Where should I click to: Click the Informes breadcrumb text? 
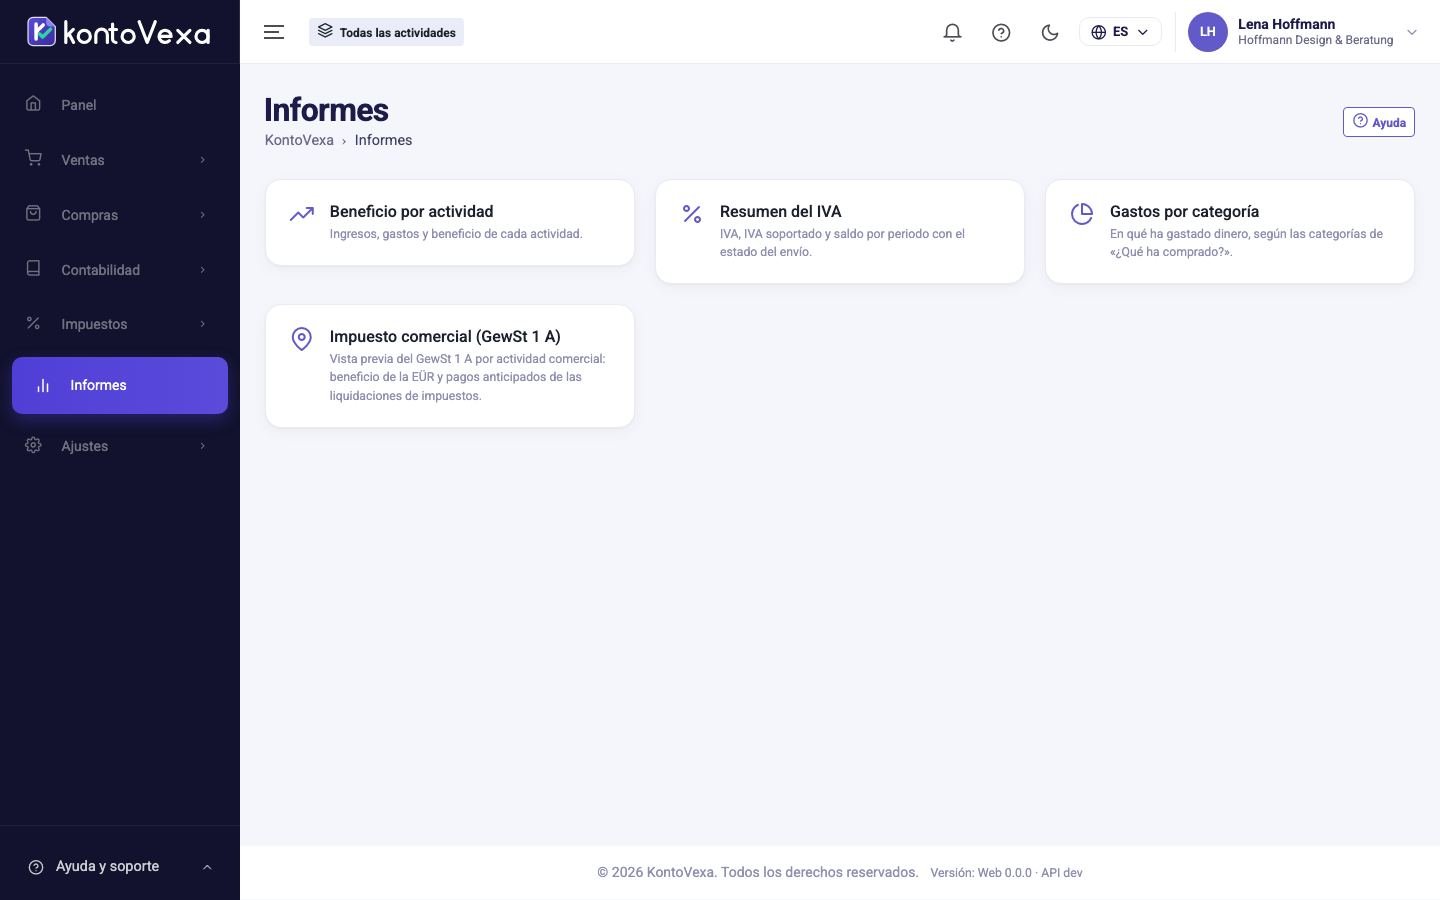pos(383,140)
